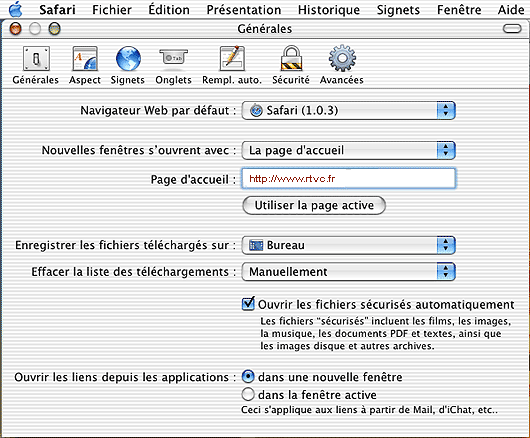Image resolution: width=530 pixels, height=438 pixels.
Task: Click the Nouvelles fenêtres s'ouvrent avec label
Action: point(139,150)
